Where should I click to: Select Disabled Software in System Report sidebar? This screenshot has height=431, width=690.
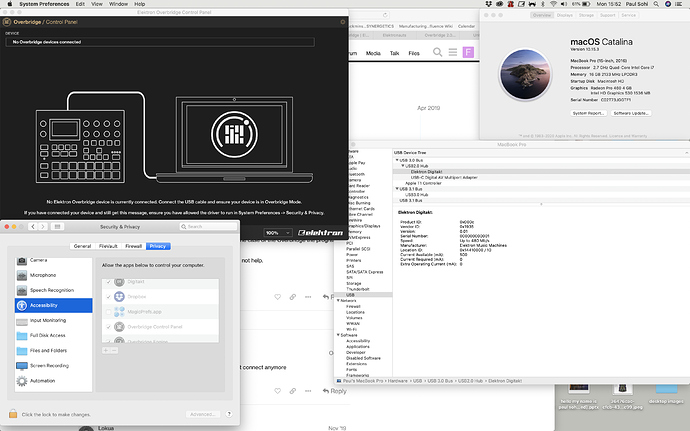[363, 358]
